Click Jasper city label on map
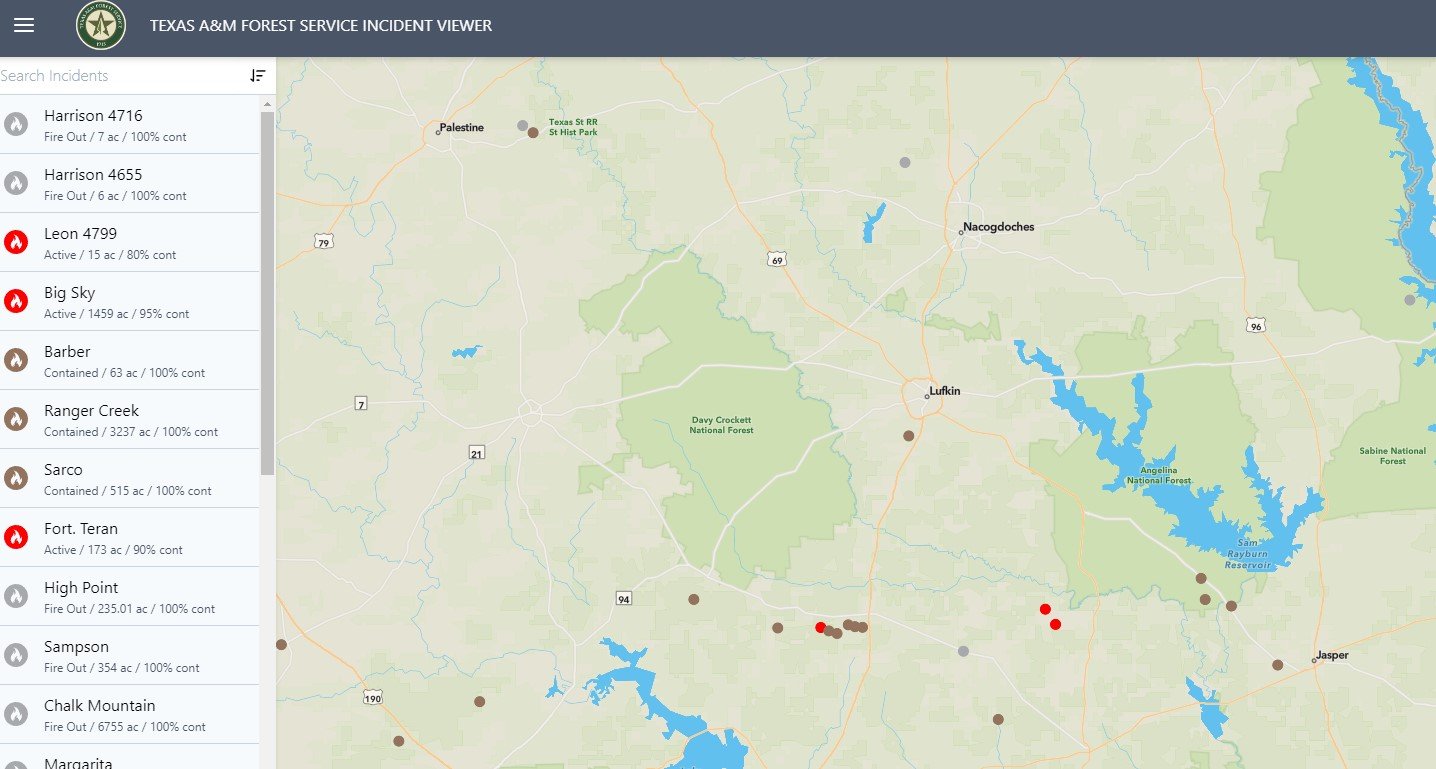The image size is (1436, 769). click(1332, 656)
